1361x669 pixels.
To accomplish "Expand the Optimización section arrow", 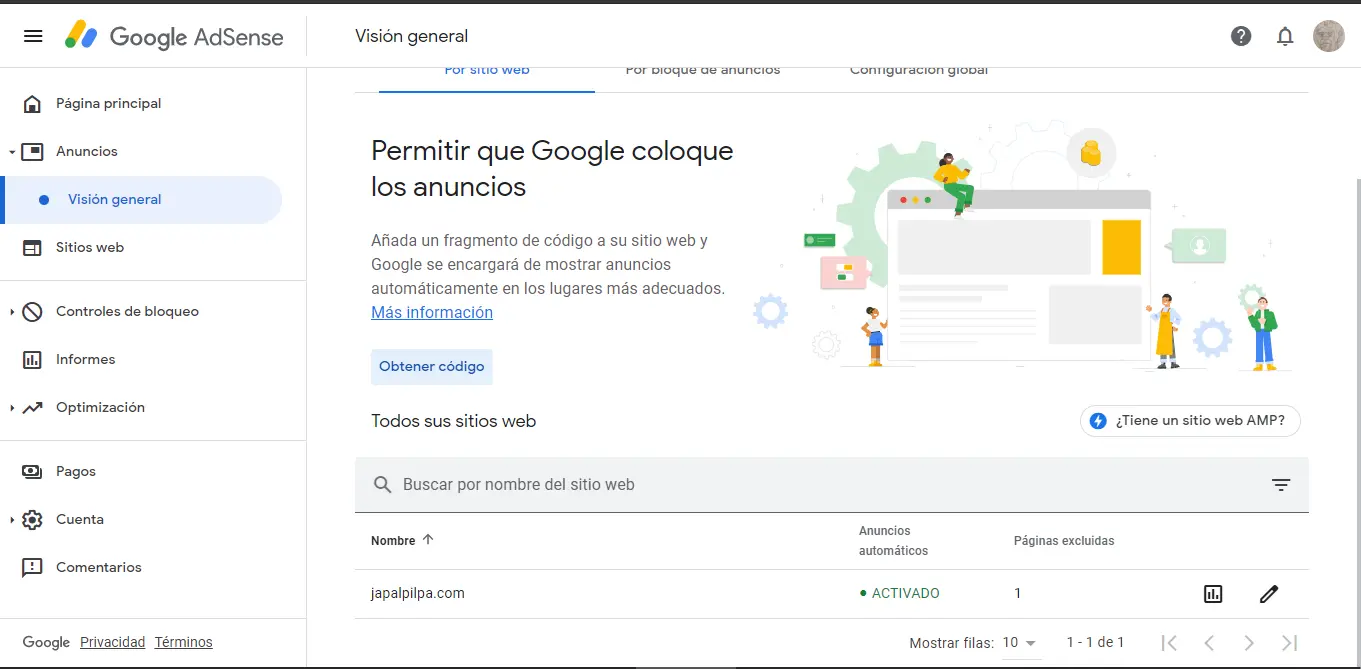I will [11, 408].
